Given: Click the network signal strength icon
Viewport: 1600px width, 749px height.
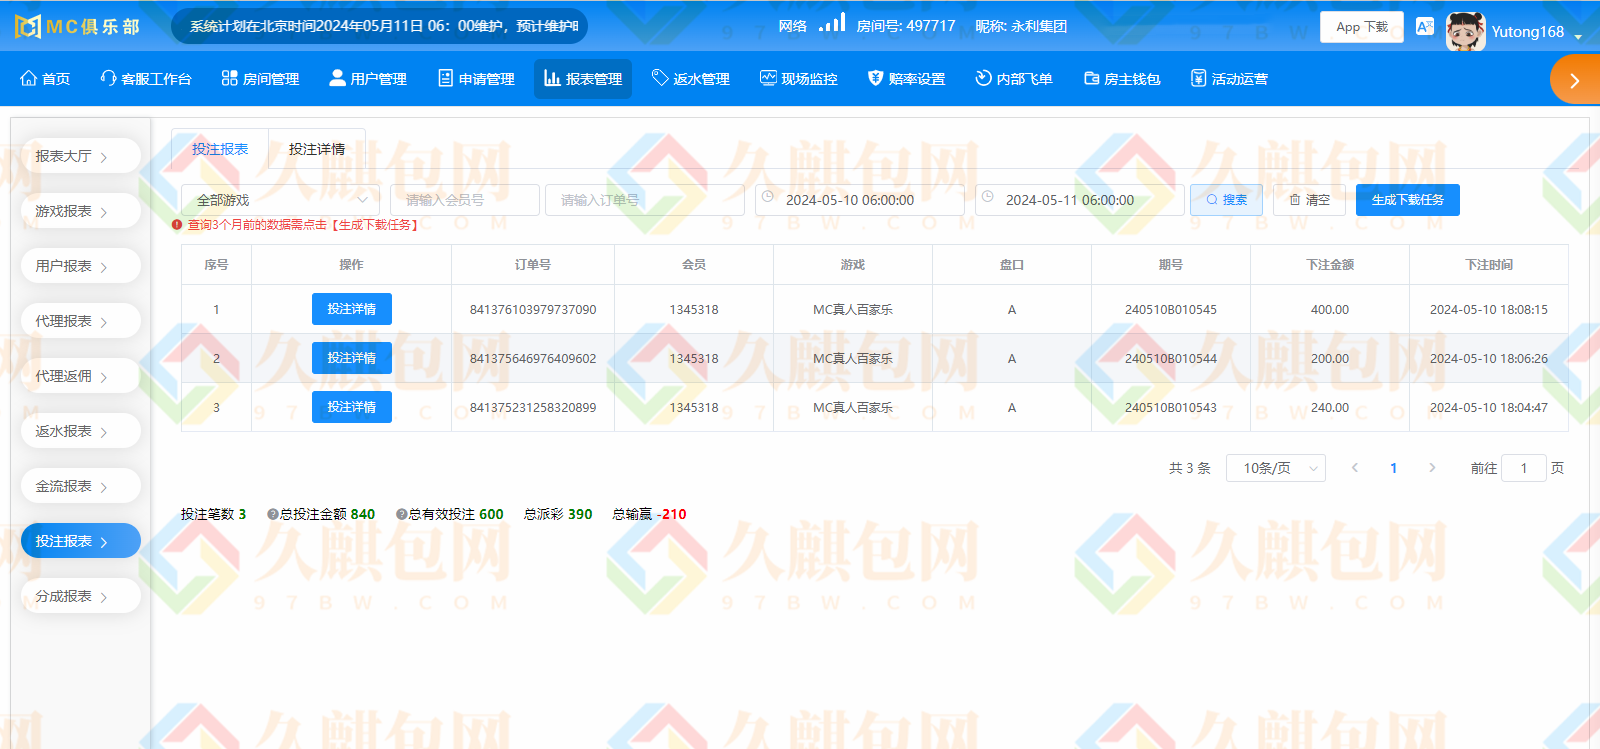Looking at the screenshot, I should pos(831,23).
